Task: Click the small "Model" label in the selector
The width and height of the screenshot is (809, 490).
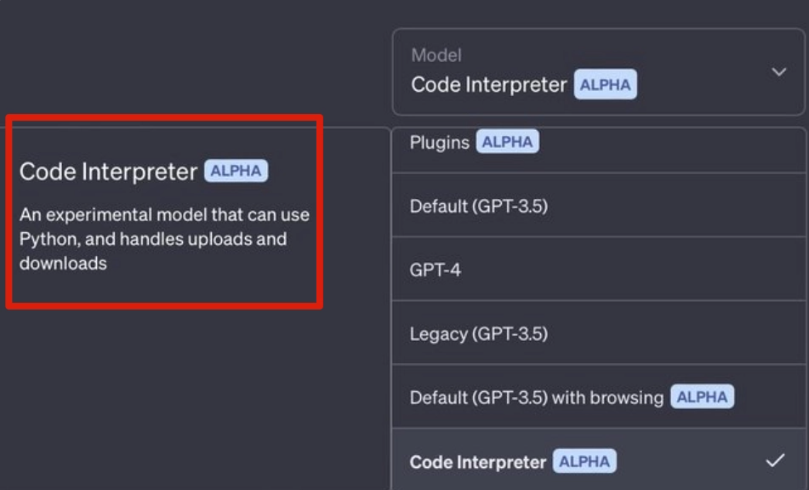Action: point(436,56)
